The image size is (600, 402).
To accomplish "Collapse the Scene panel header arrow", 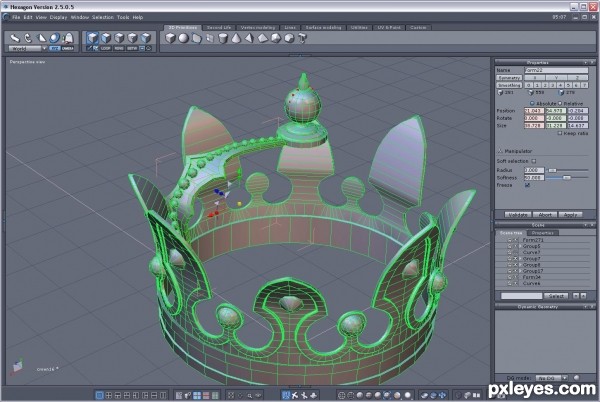I will (x=585, y=225).
